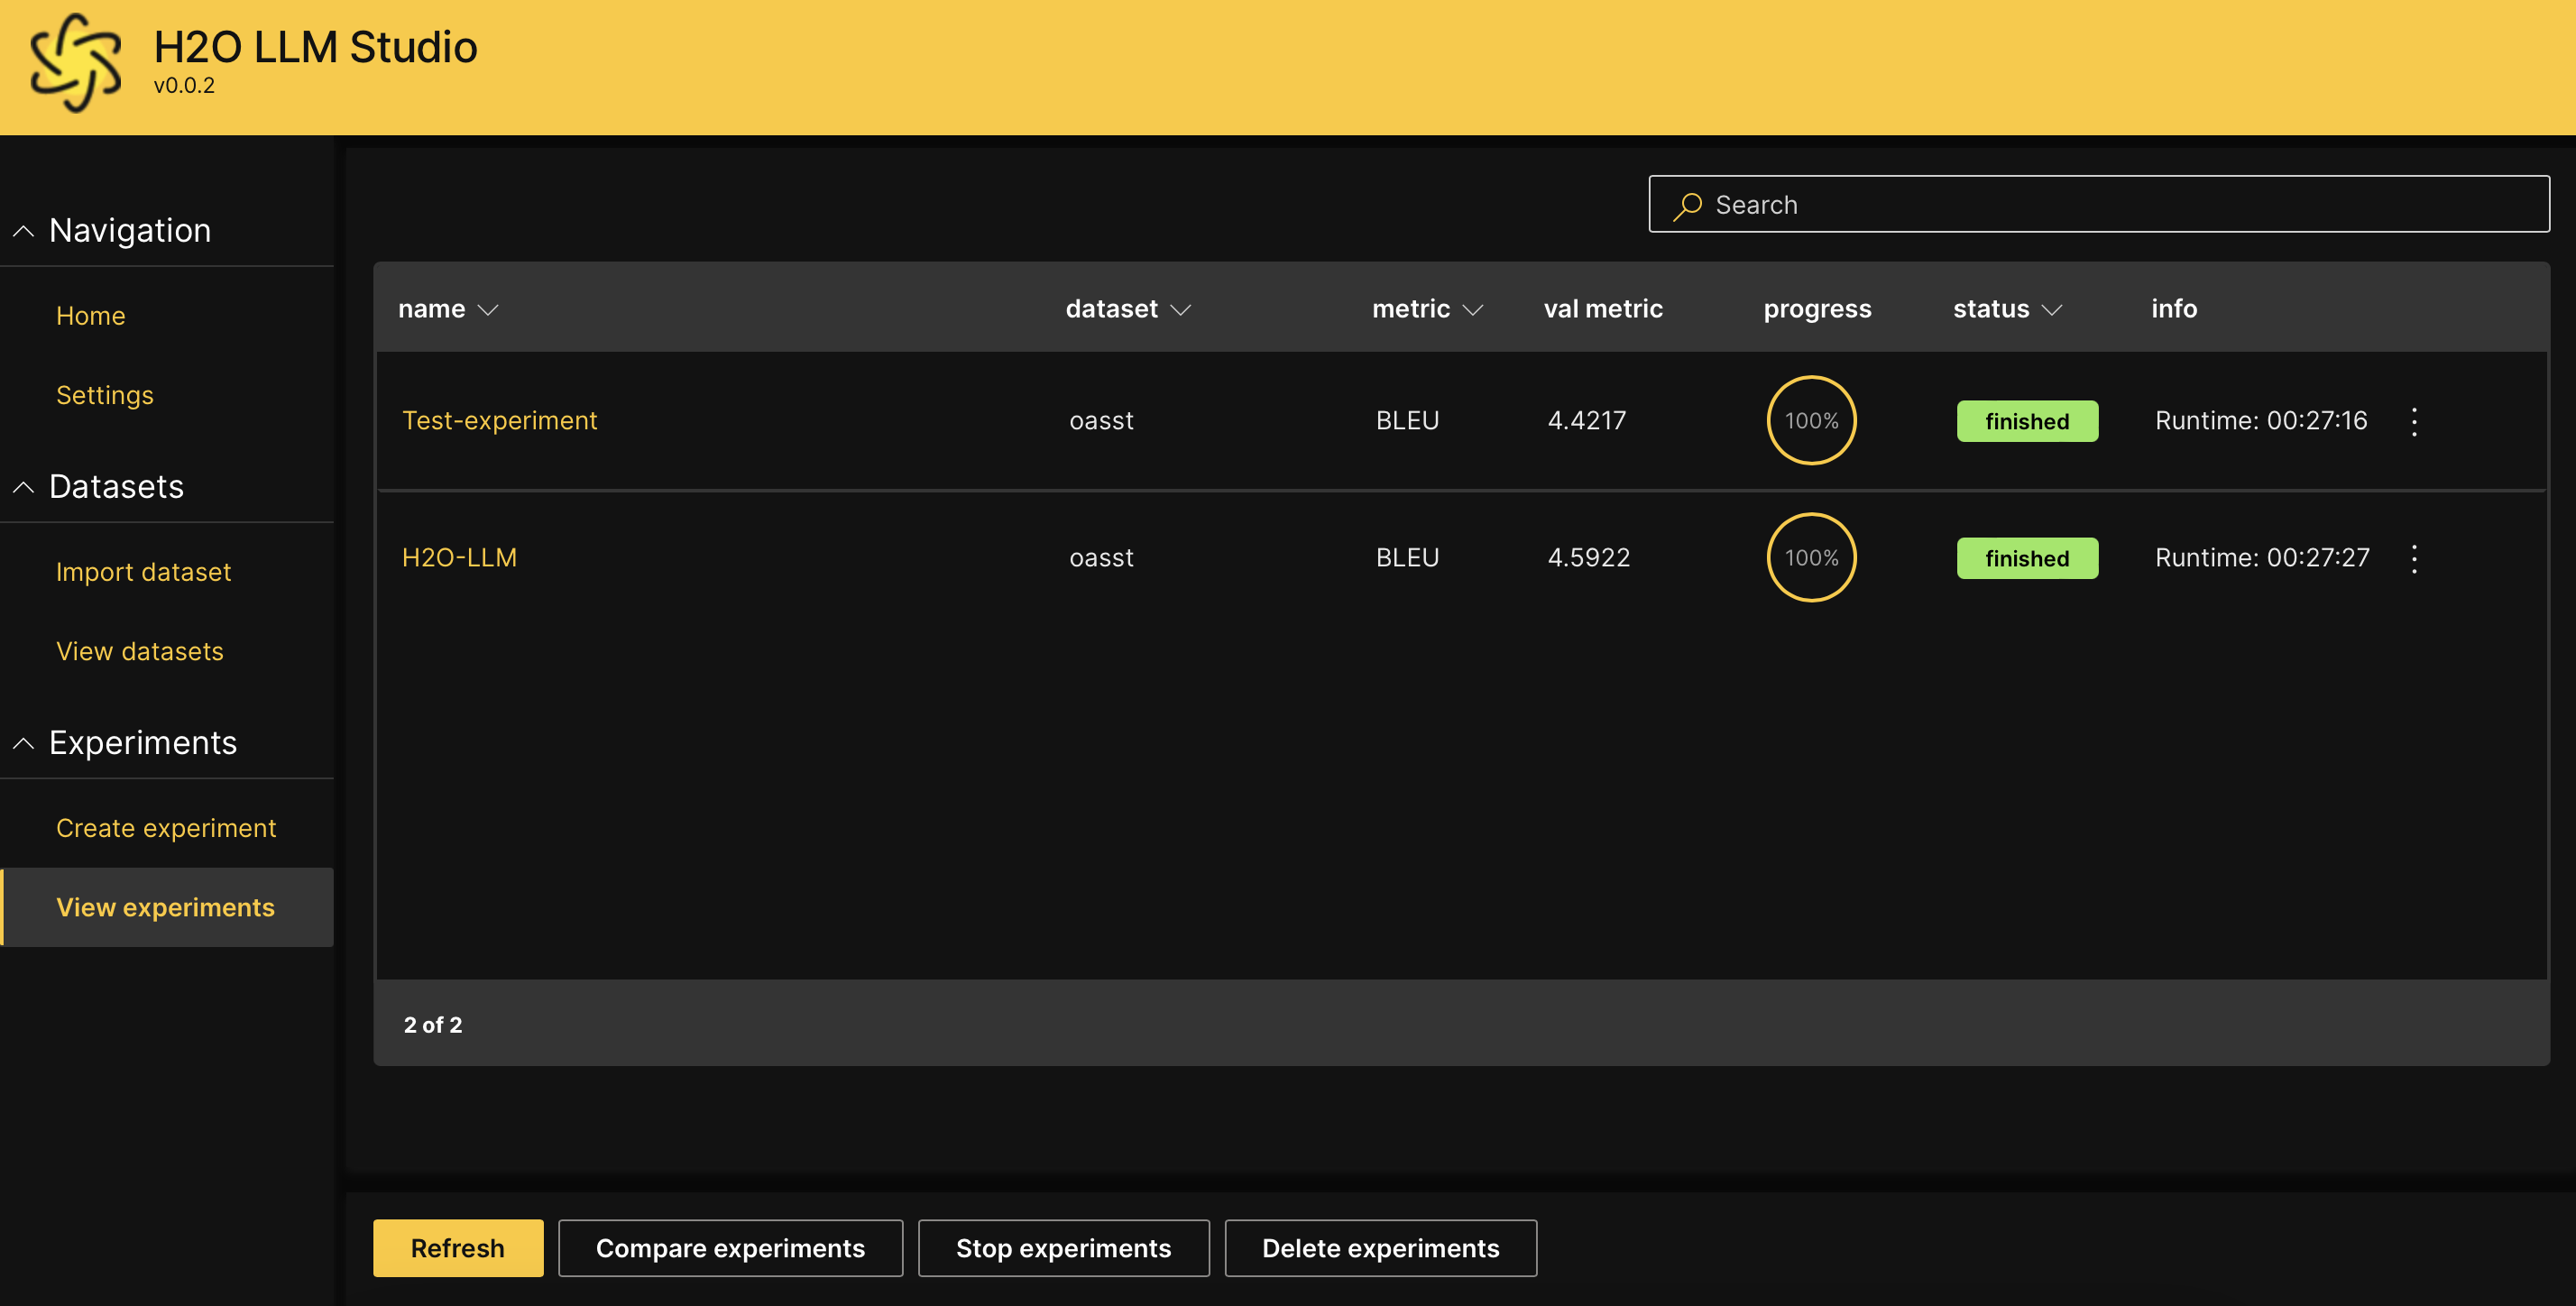Screen dimensions: 2576x1306
Task: Click the oasst dataset cell for H2O-LLM
Action: tap(1101, 558)
